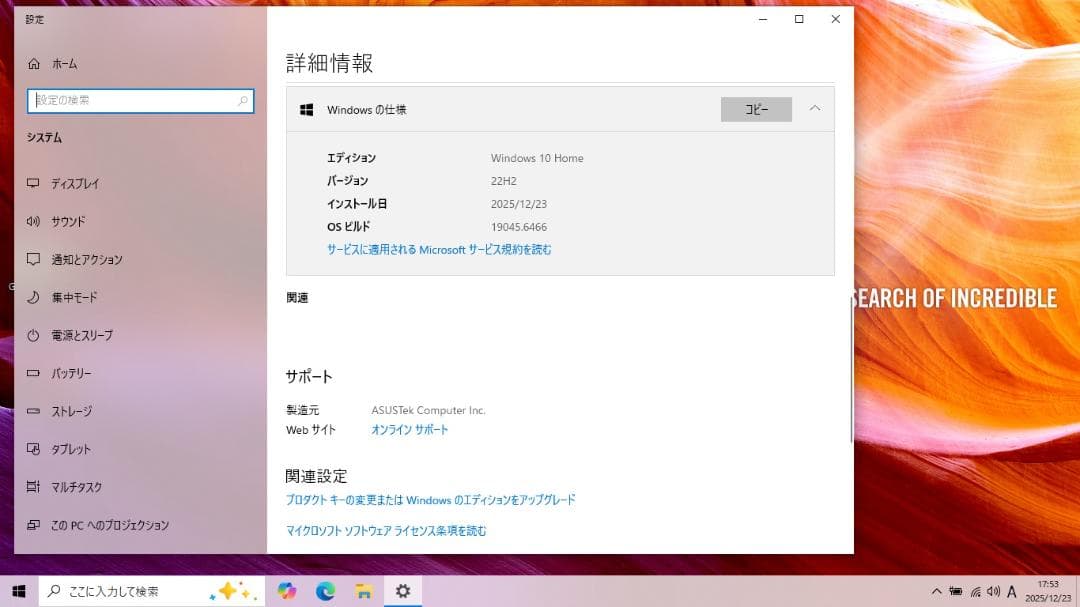Show hidden system tray icons

click(x=936, y=591)
